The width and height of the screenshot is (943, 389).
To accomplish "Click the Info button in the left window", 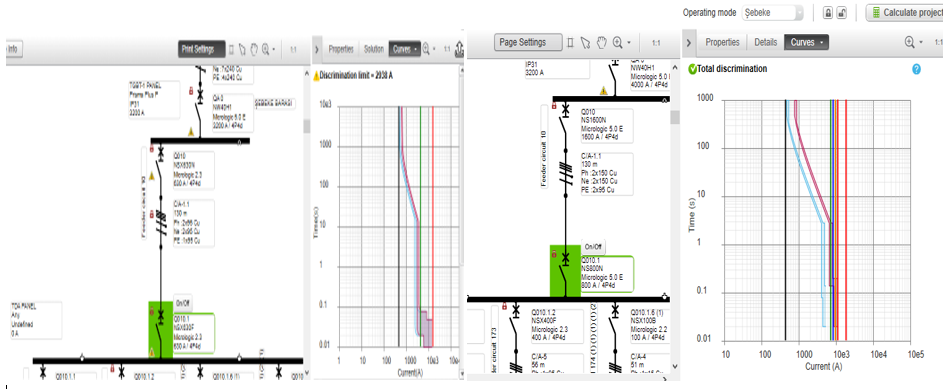I will coord(14,49).
